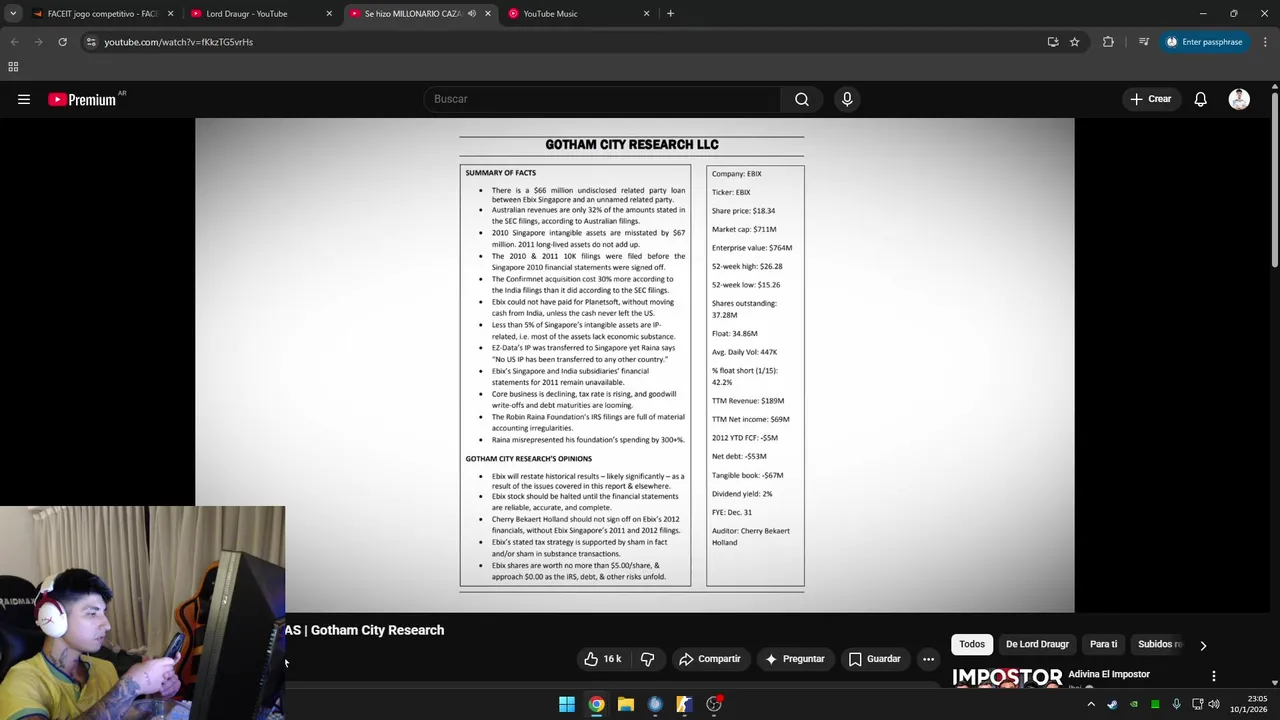Click the Preguntar button
The height and width of the screenshot is (720, 1280).
795,659
